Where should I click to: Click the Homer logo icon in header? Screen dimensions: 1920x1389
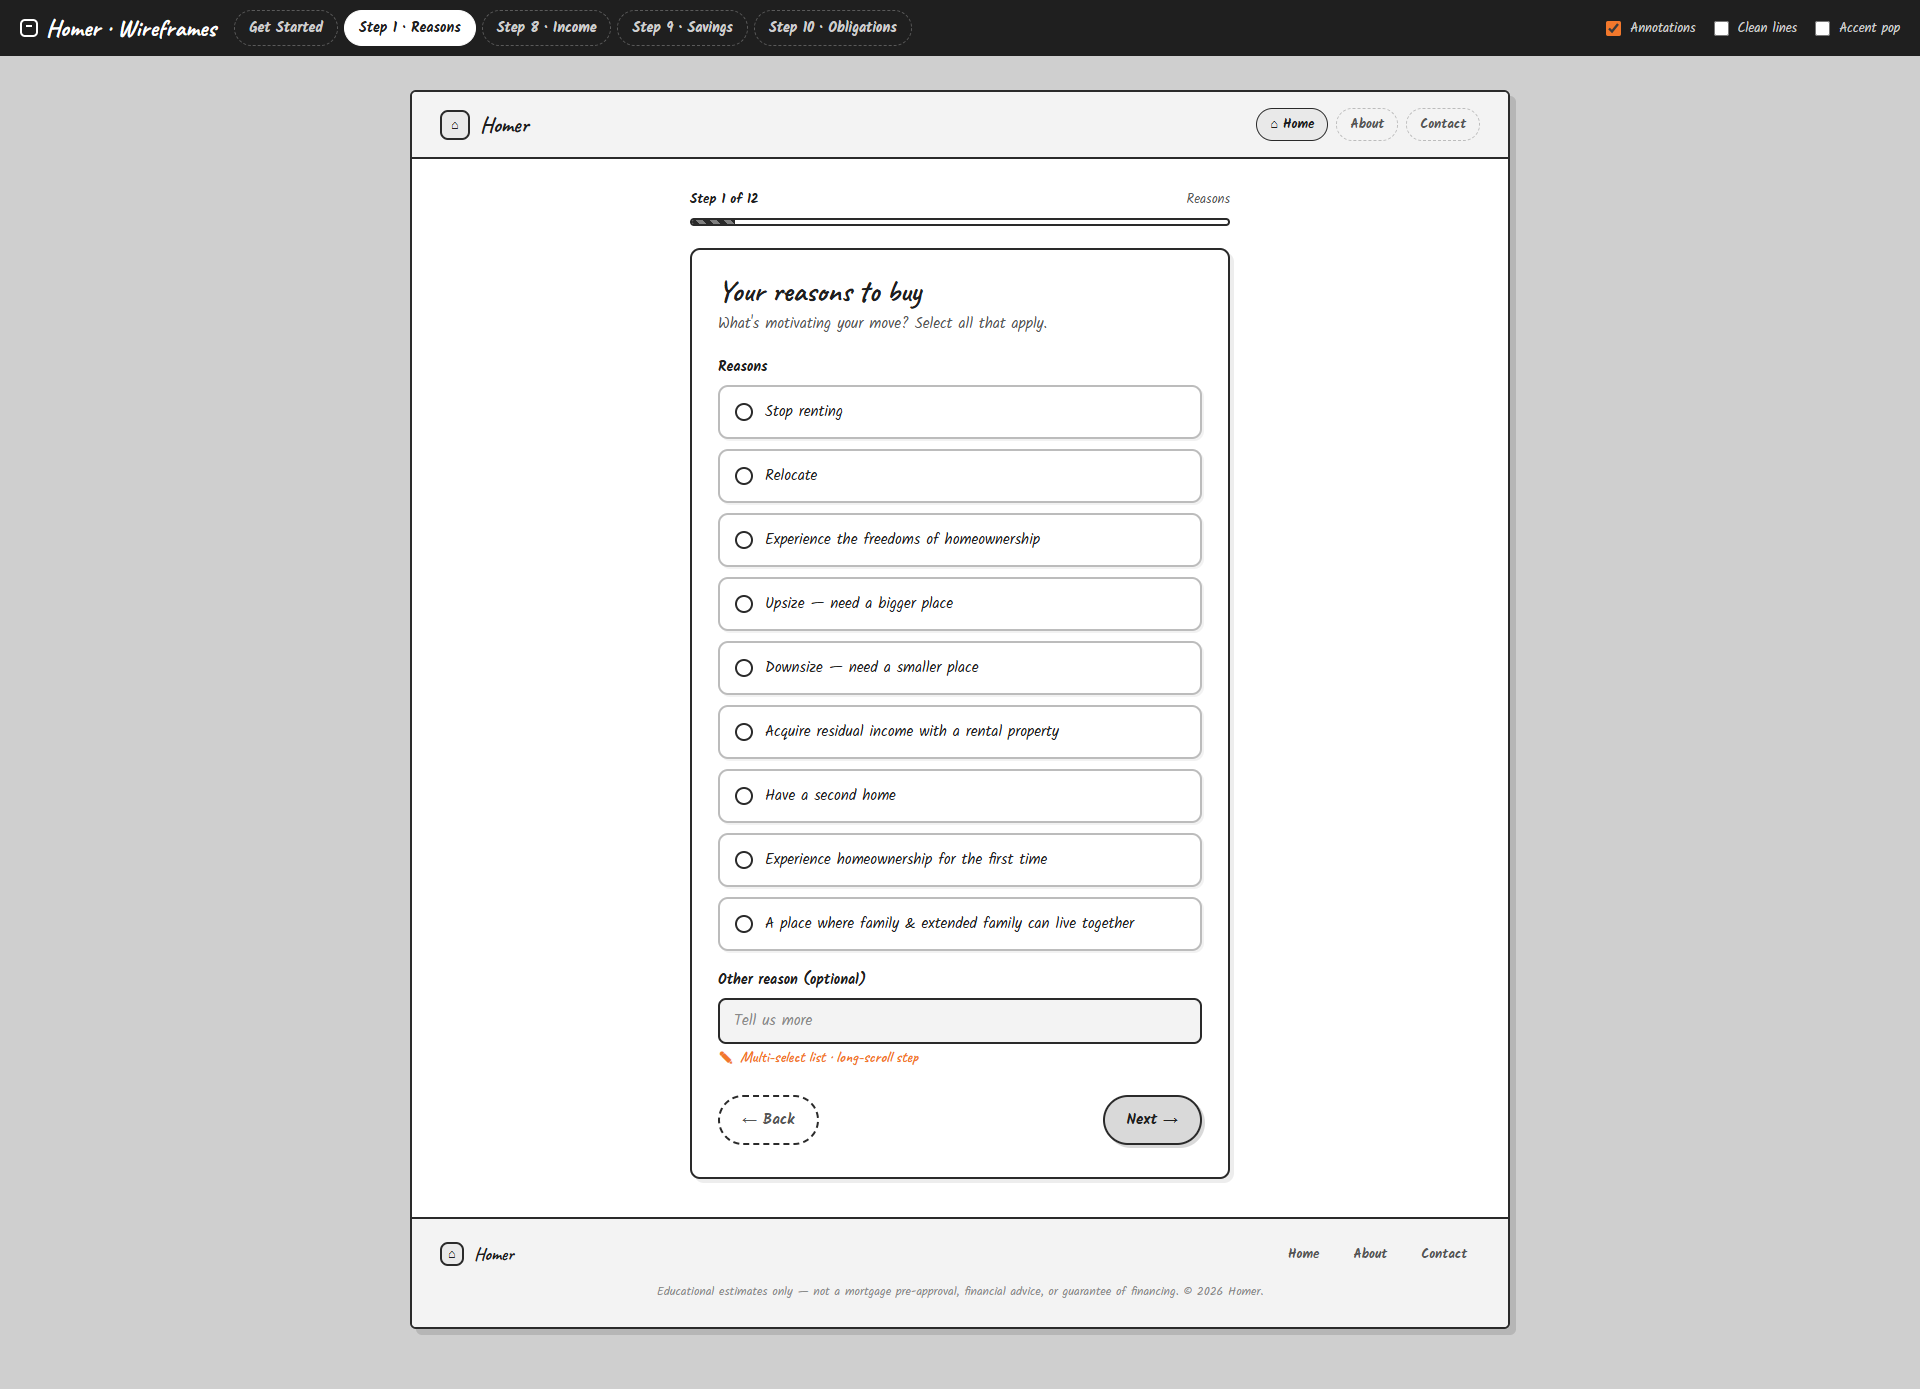455,125
